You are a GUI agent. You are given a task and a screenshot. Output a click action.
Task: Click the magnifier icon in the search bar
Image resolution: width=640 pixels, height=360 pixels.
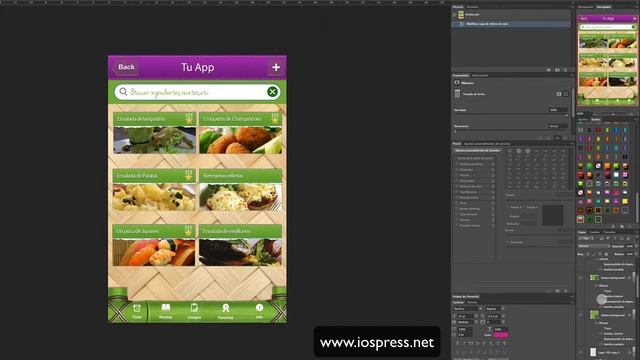coord(123,92)
